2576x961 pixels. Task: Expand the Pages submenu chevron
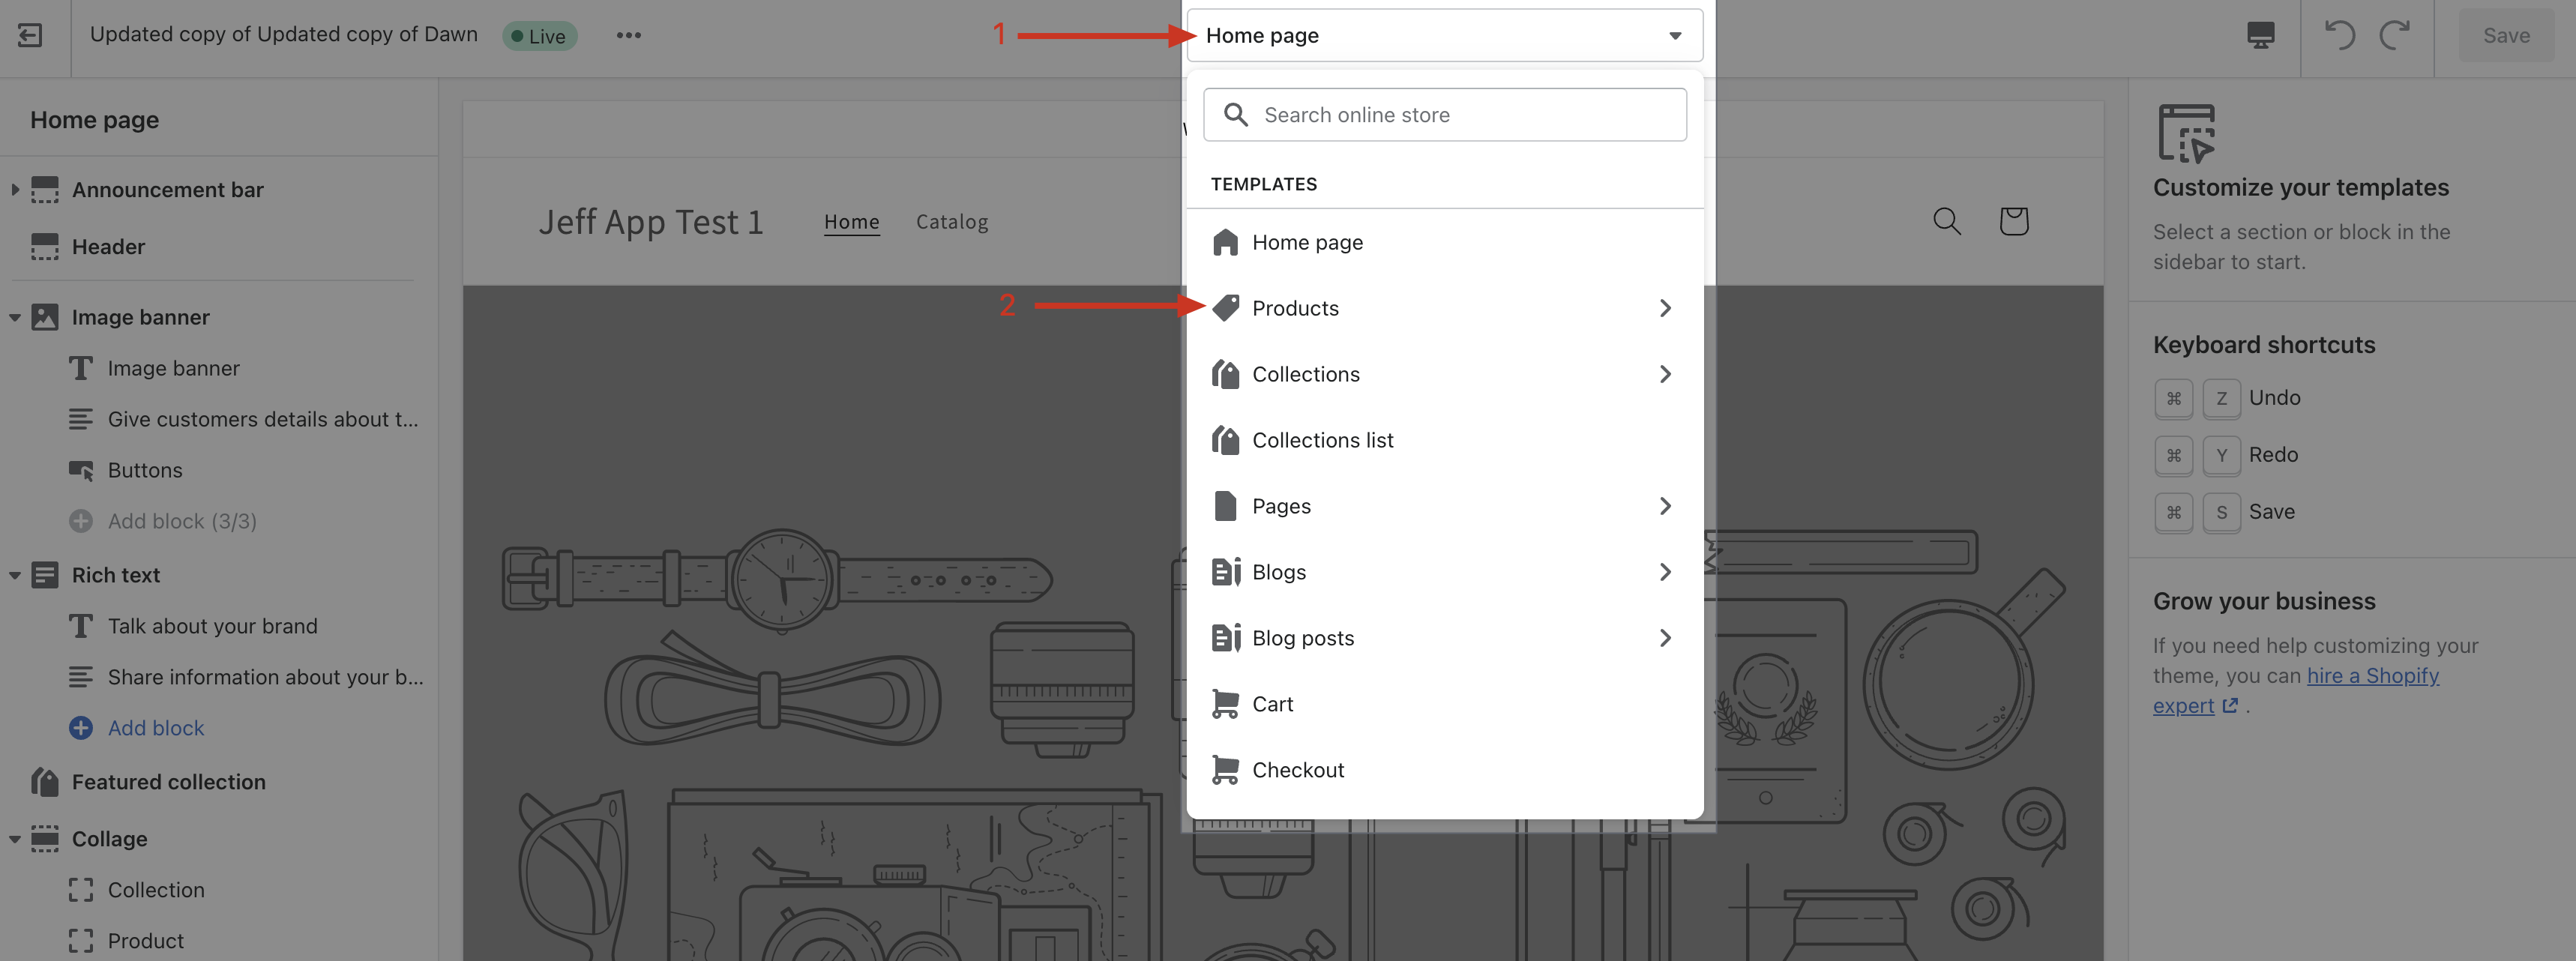coord(1665,506)
